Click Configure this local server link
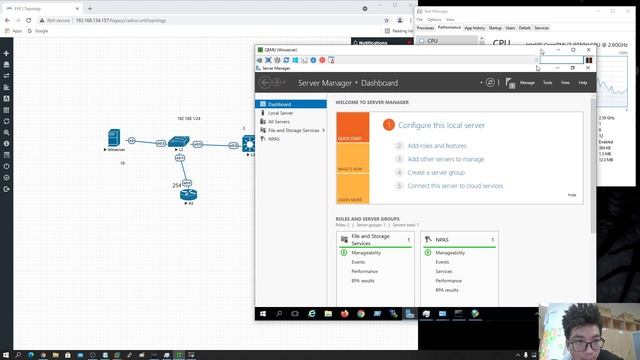Image resolution: width=640 pixels, height=360 pixels. 441,125
